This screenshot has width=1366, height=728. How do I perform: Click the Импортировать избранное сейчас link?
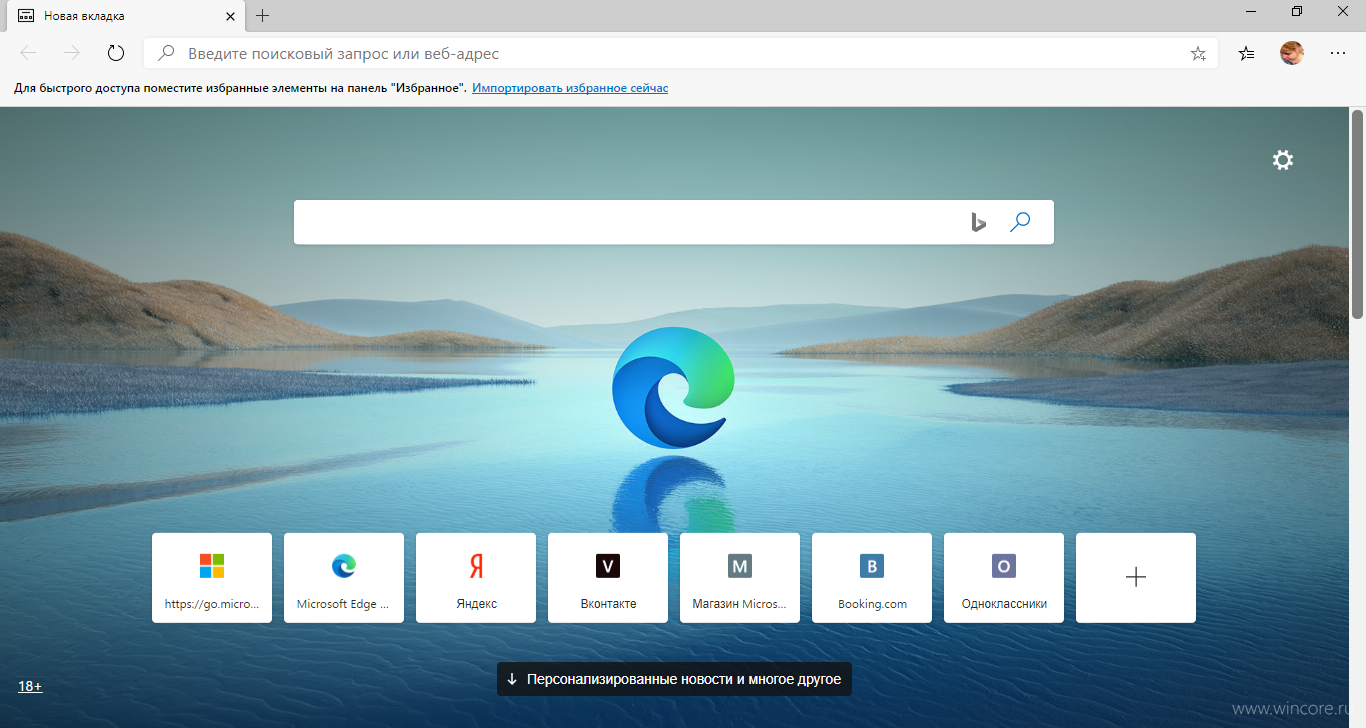tap(570, 88)
